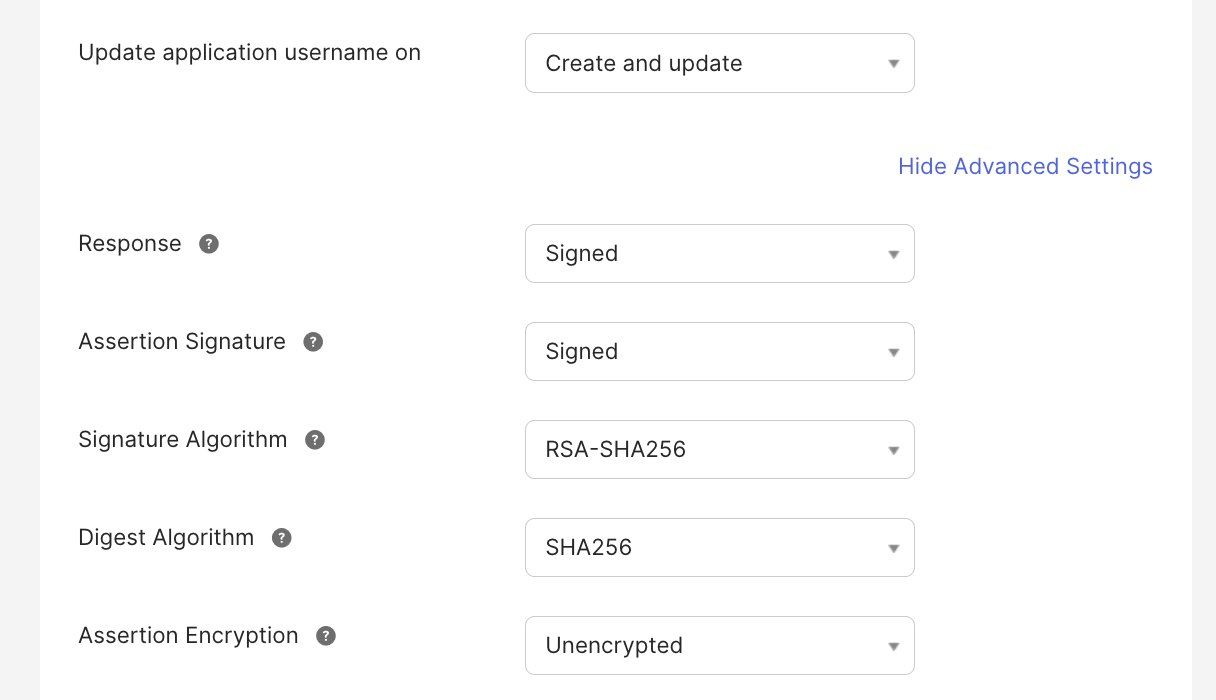Click the Signed value in Response
The width and height of the screenshot is (1216, 700).
(x=581, y=253)
